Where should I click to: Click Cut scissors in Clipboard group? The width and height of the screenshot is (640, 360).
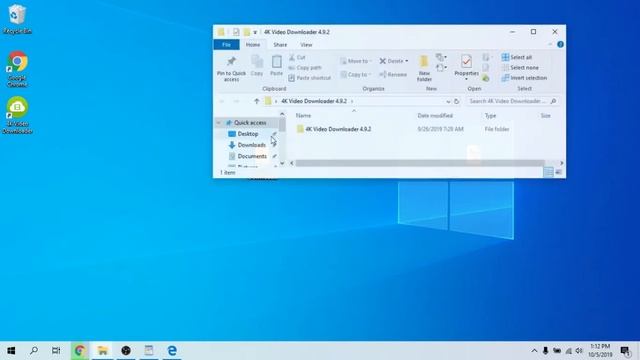(297, 58)
